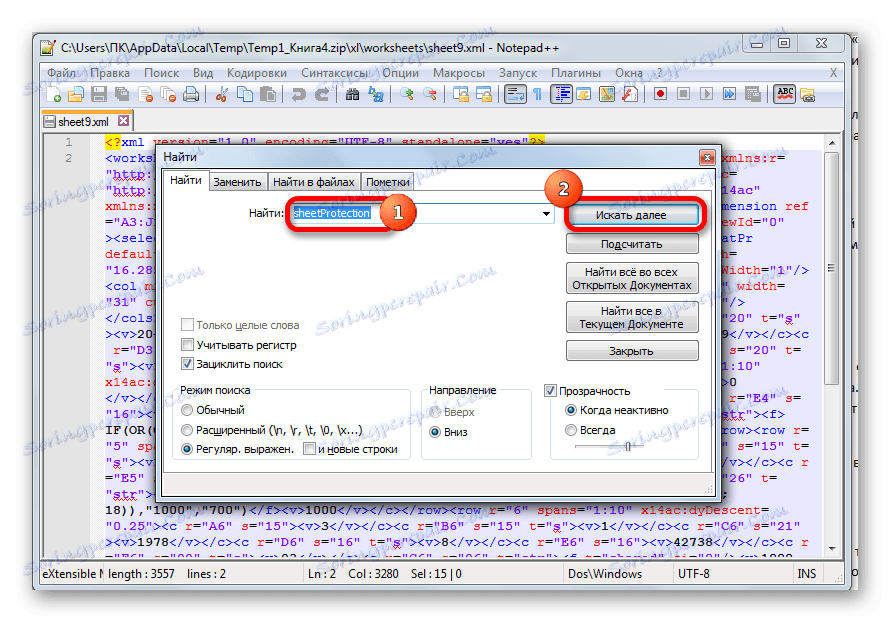Toggle the 'Прозрачность' checkbox
Viewport: 890px width, 622px height.
click(549, 390)
